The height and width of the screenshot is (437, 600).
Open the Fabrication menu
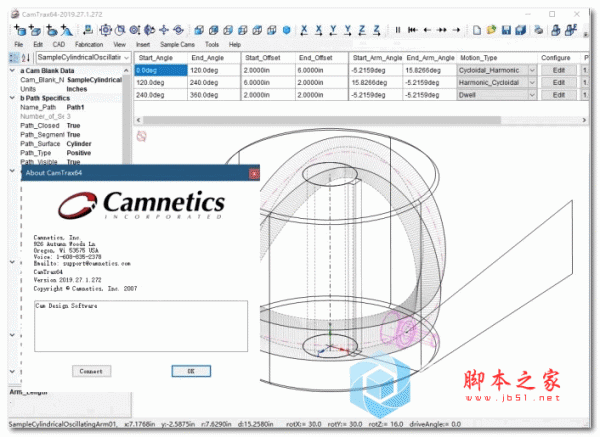click(89, 44)
